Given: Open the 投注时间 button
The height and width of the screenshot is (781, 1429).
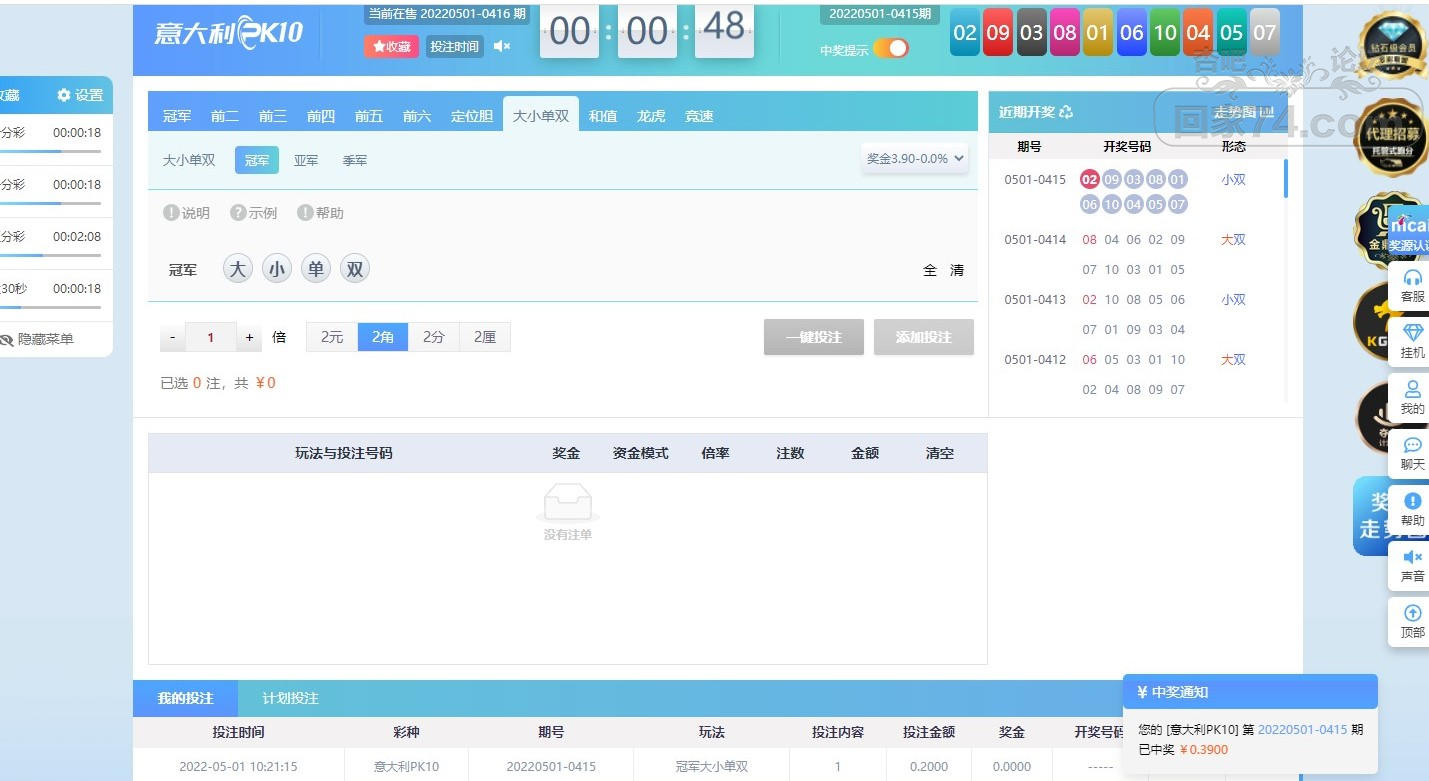Looking at the screenshot, I should pyautogui.click(x=454, y=46).
